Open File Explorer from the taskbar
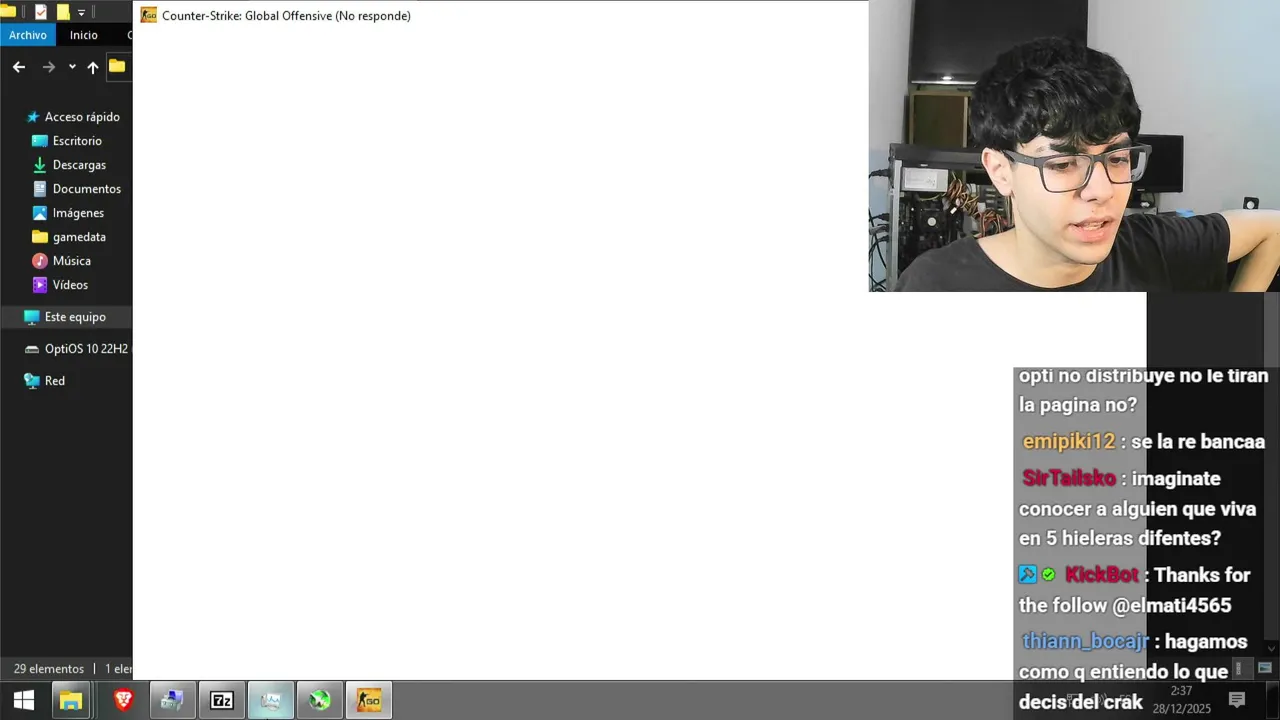The image size is (1280, 720). click(70, 700)
